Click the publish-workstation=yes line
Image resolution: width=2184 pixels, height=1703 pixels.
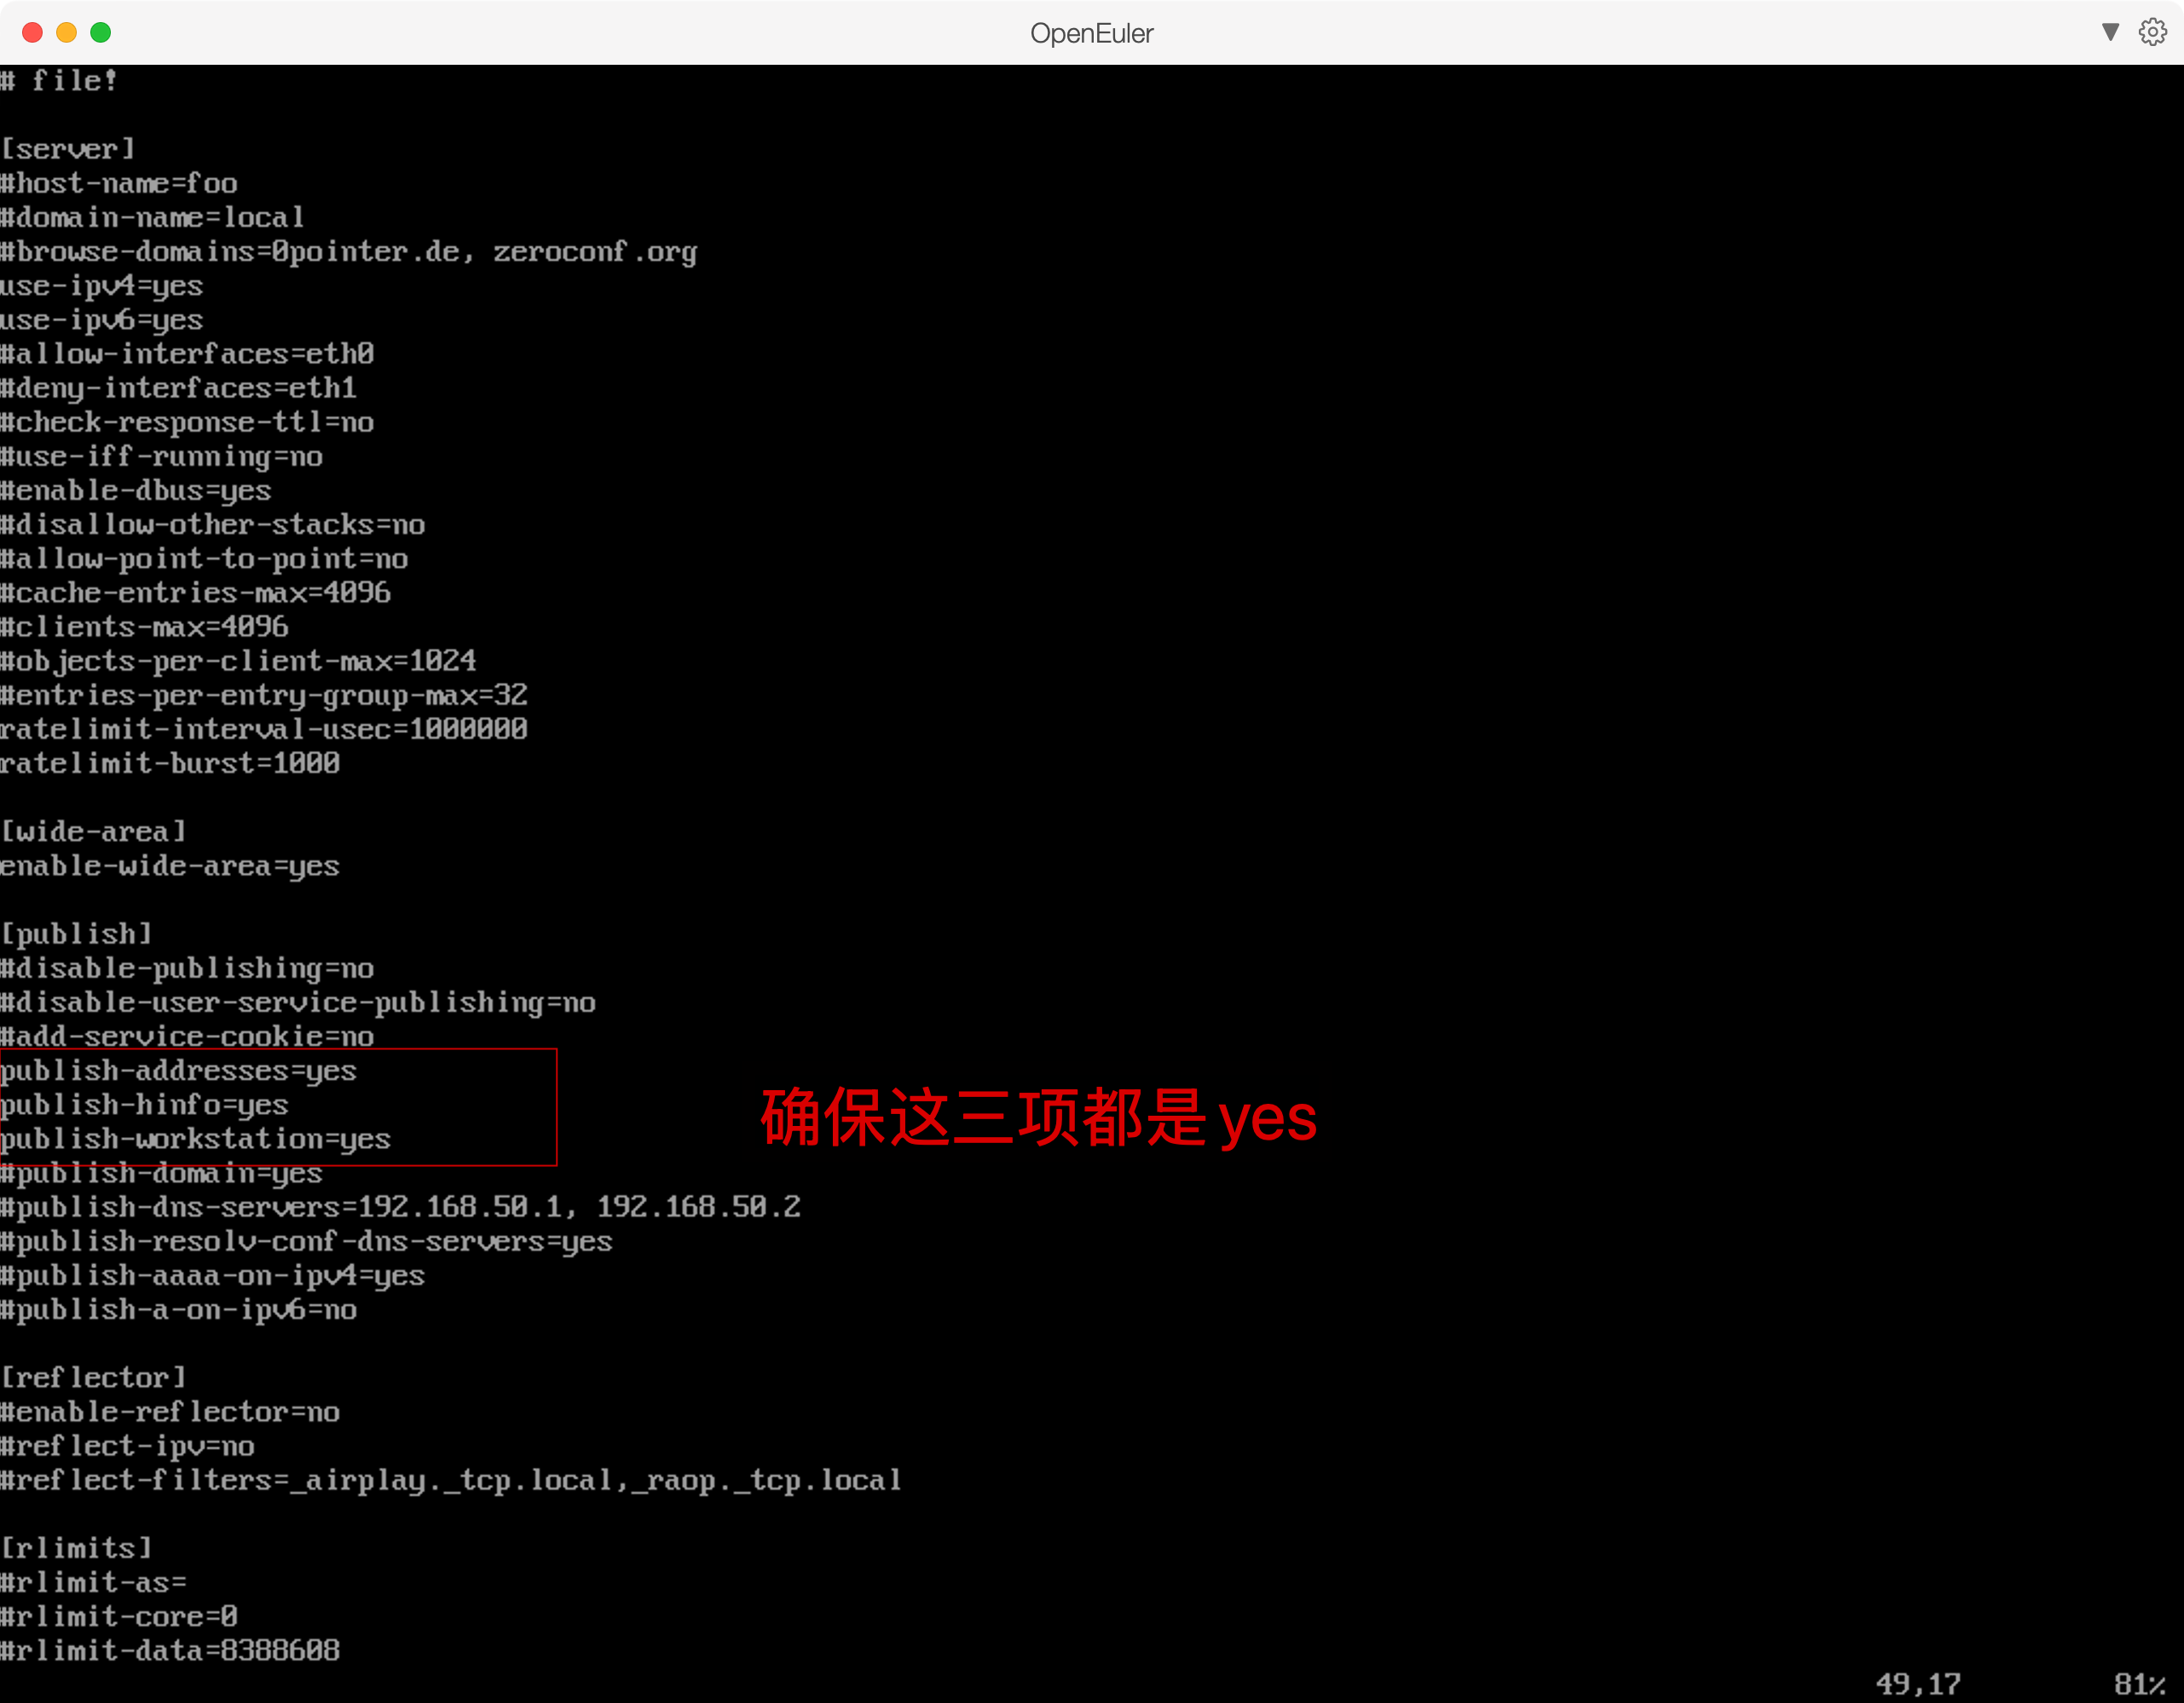tap(195, 1139)
